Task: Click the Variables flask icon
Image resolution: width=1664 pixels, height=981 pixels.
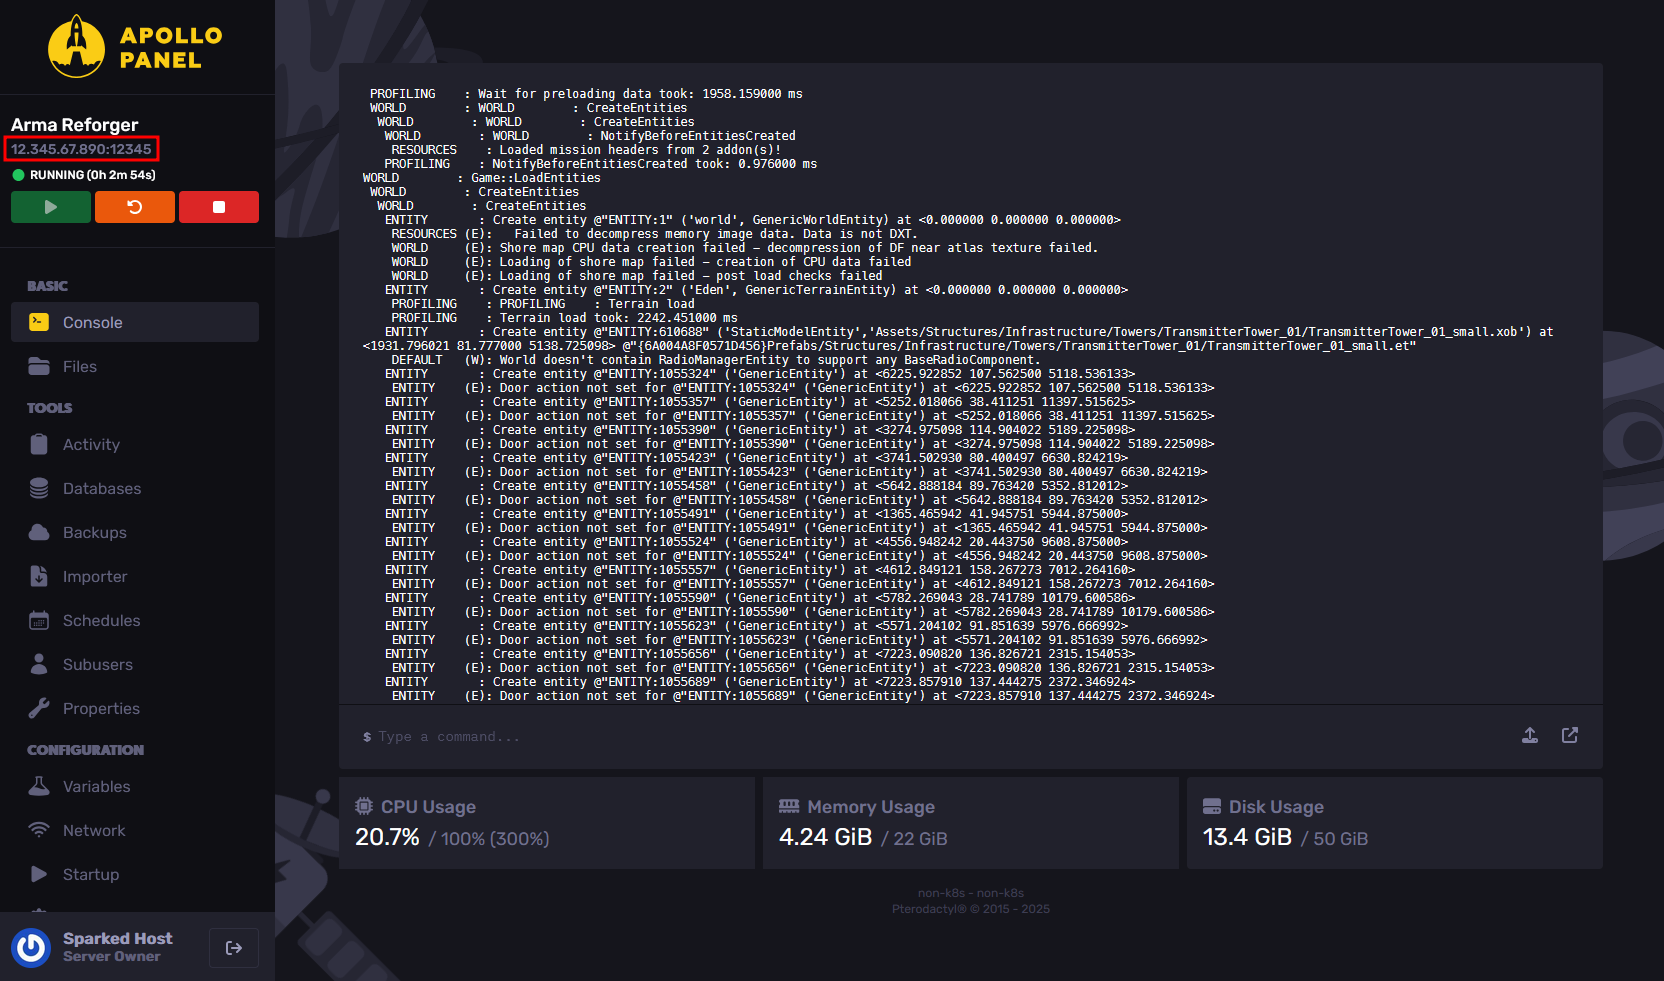Action: 39,786
